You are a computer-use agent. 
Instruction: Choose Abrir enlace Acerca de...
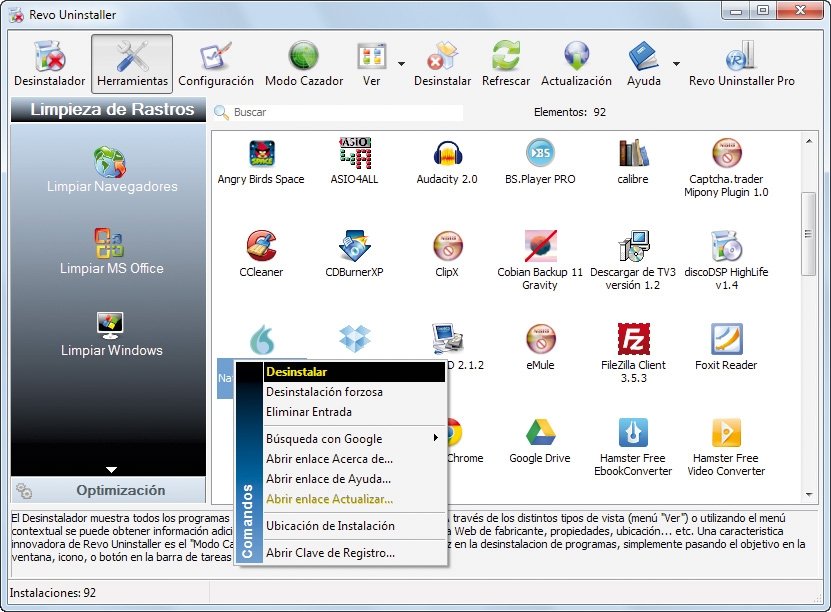click(354, 459)
